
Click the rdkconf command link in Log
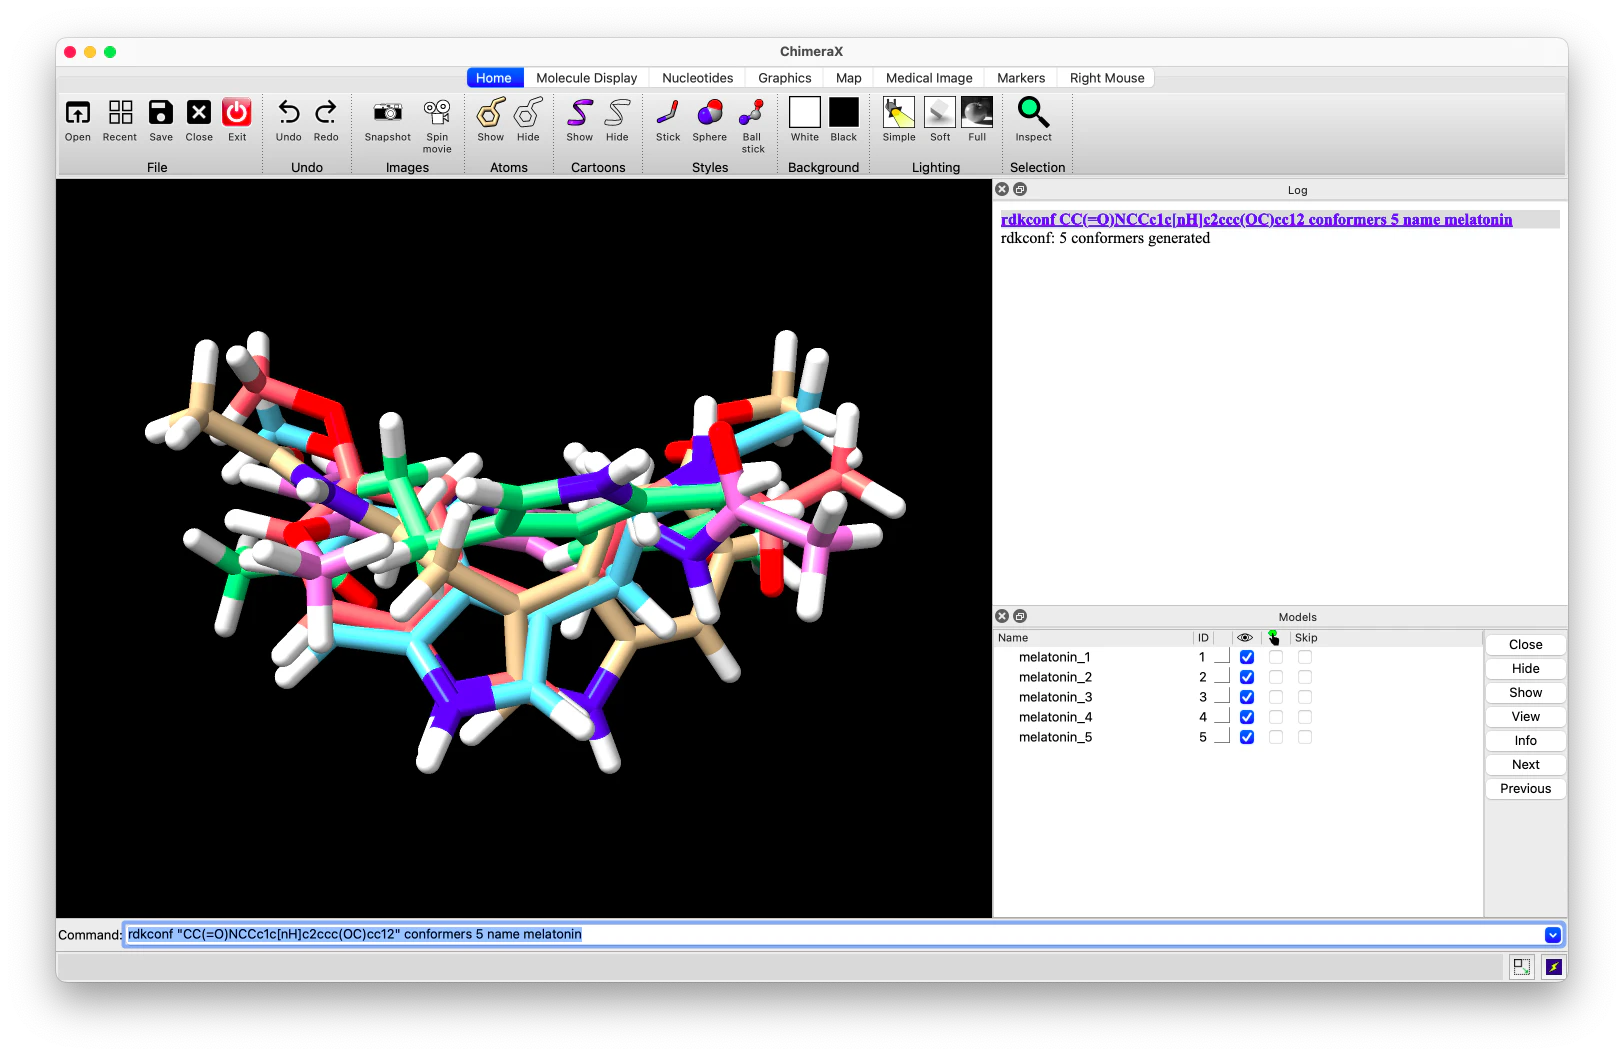pyautogui.click(x=1257, y=220)
